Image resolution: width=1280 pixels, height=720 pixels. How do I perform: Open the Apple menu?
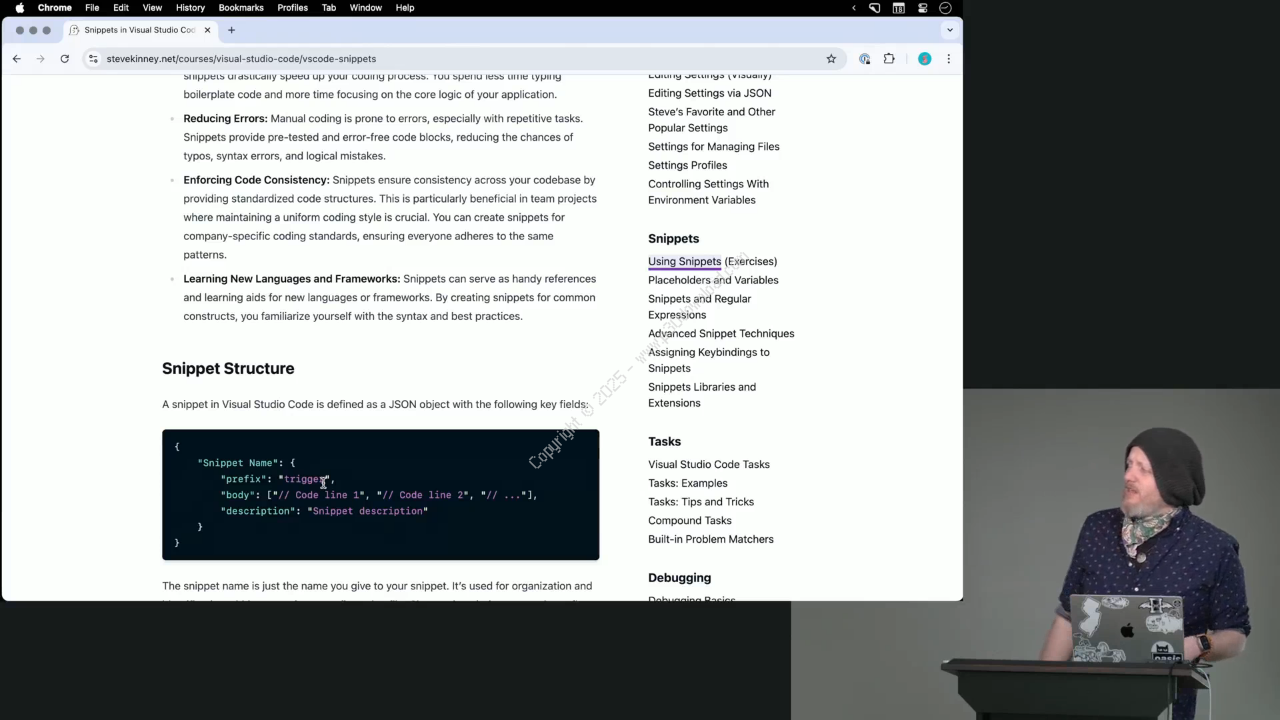pos(19,8)
